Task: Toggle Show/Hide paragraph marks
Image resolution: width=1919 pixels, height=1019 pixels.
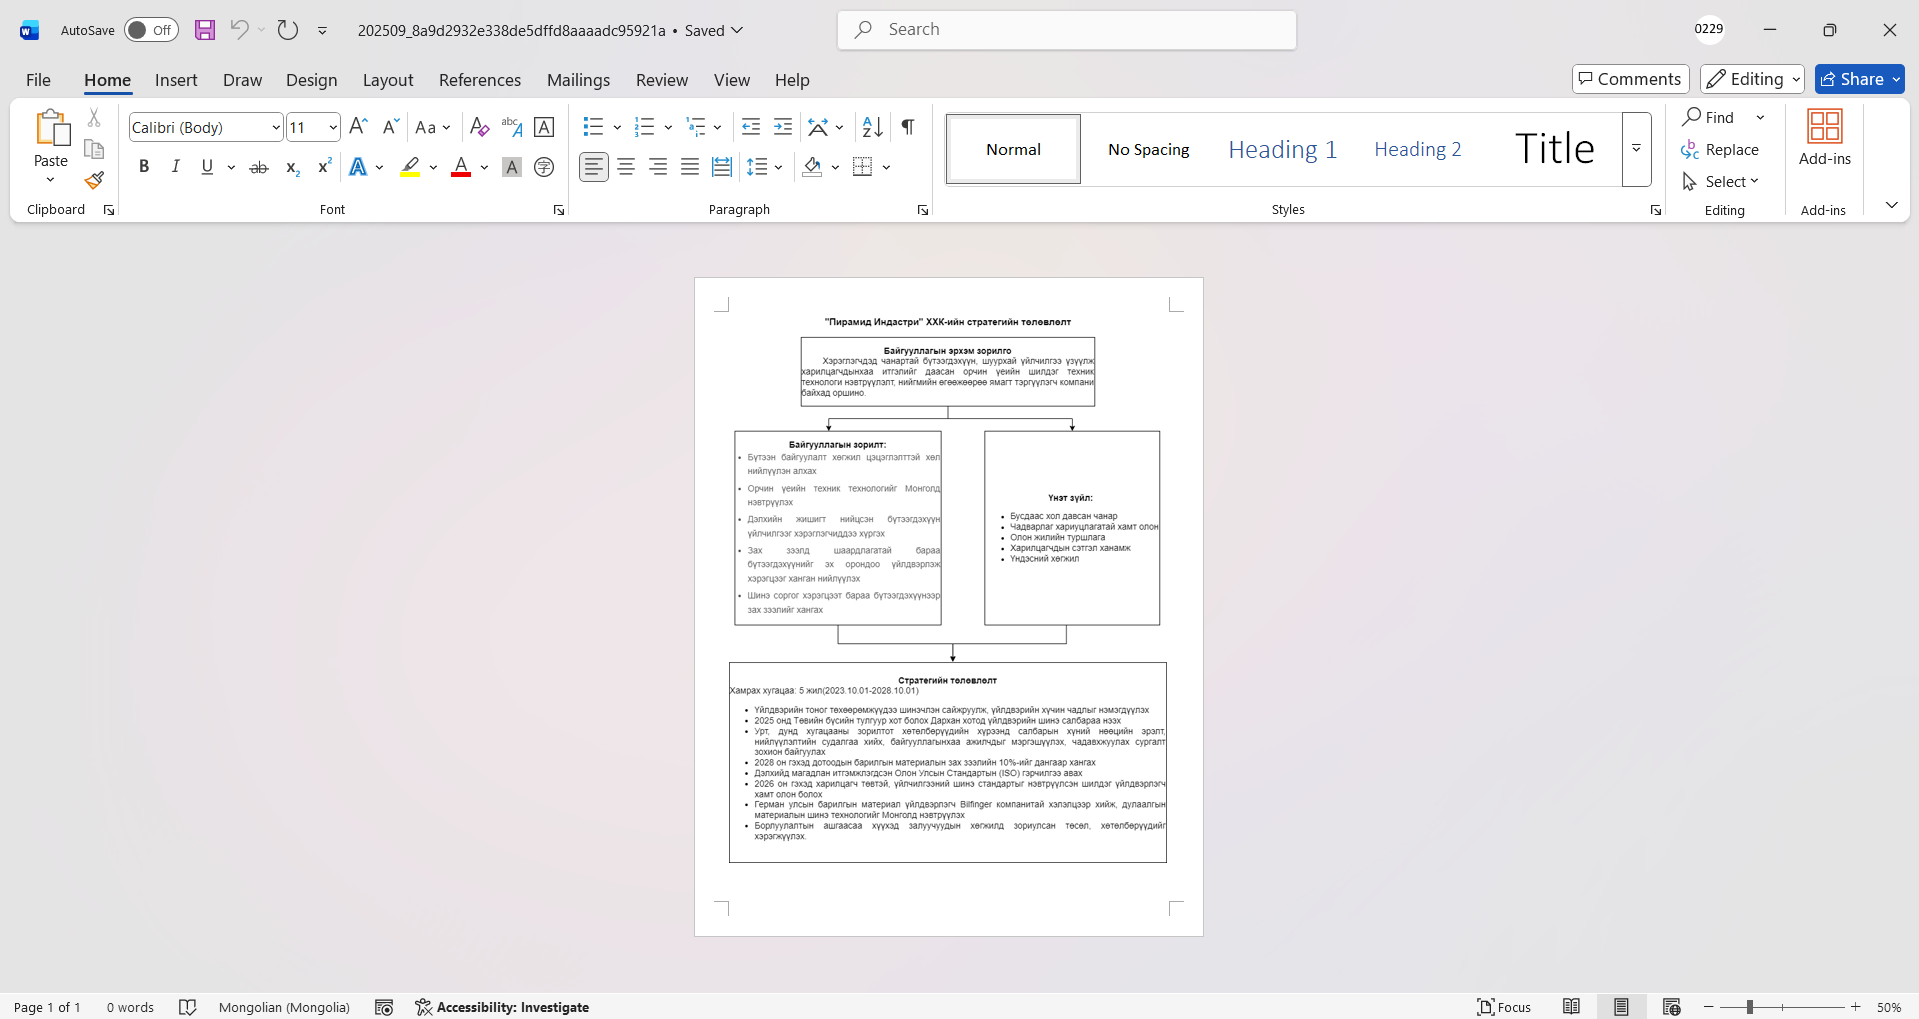Action: click(908, 127)
